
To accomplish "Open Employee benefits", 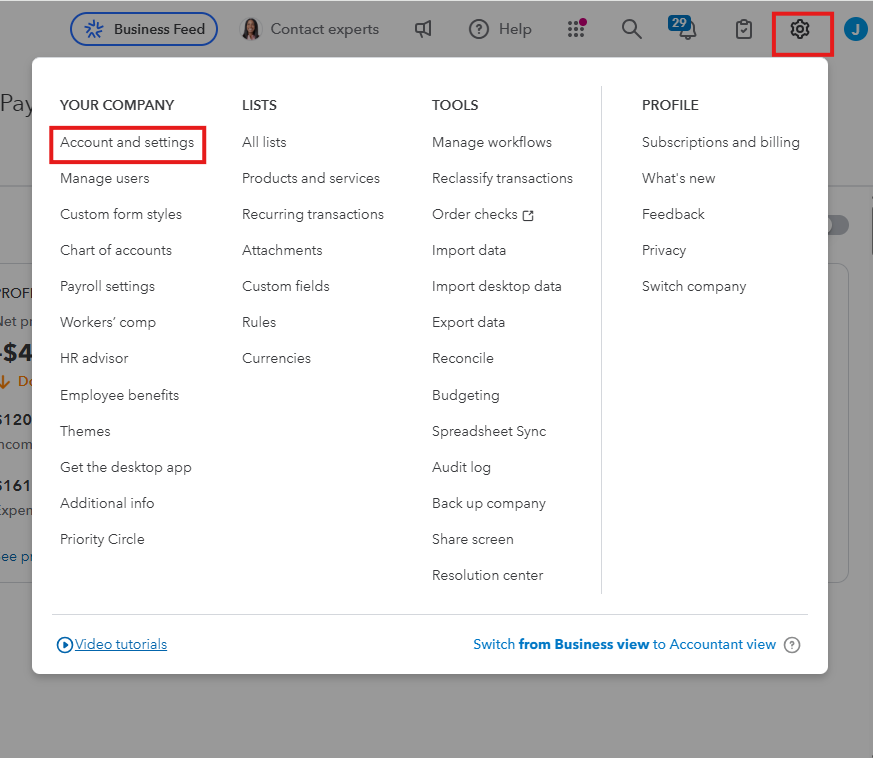I will pyautogui.click(x=120, y=395).
